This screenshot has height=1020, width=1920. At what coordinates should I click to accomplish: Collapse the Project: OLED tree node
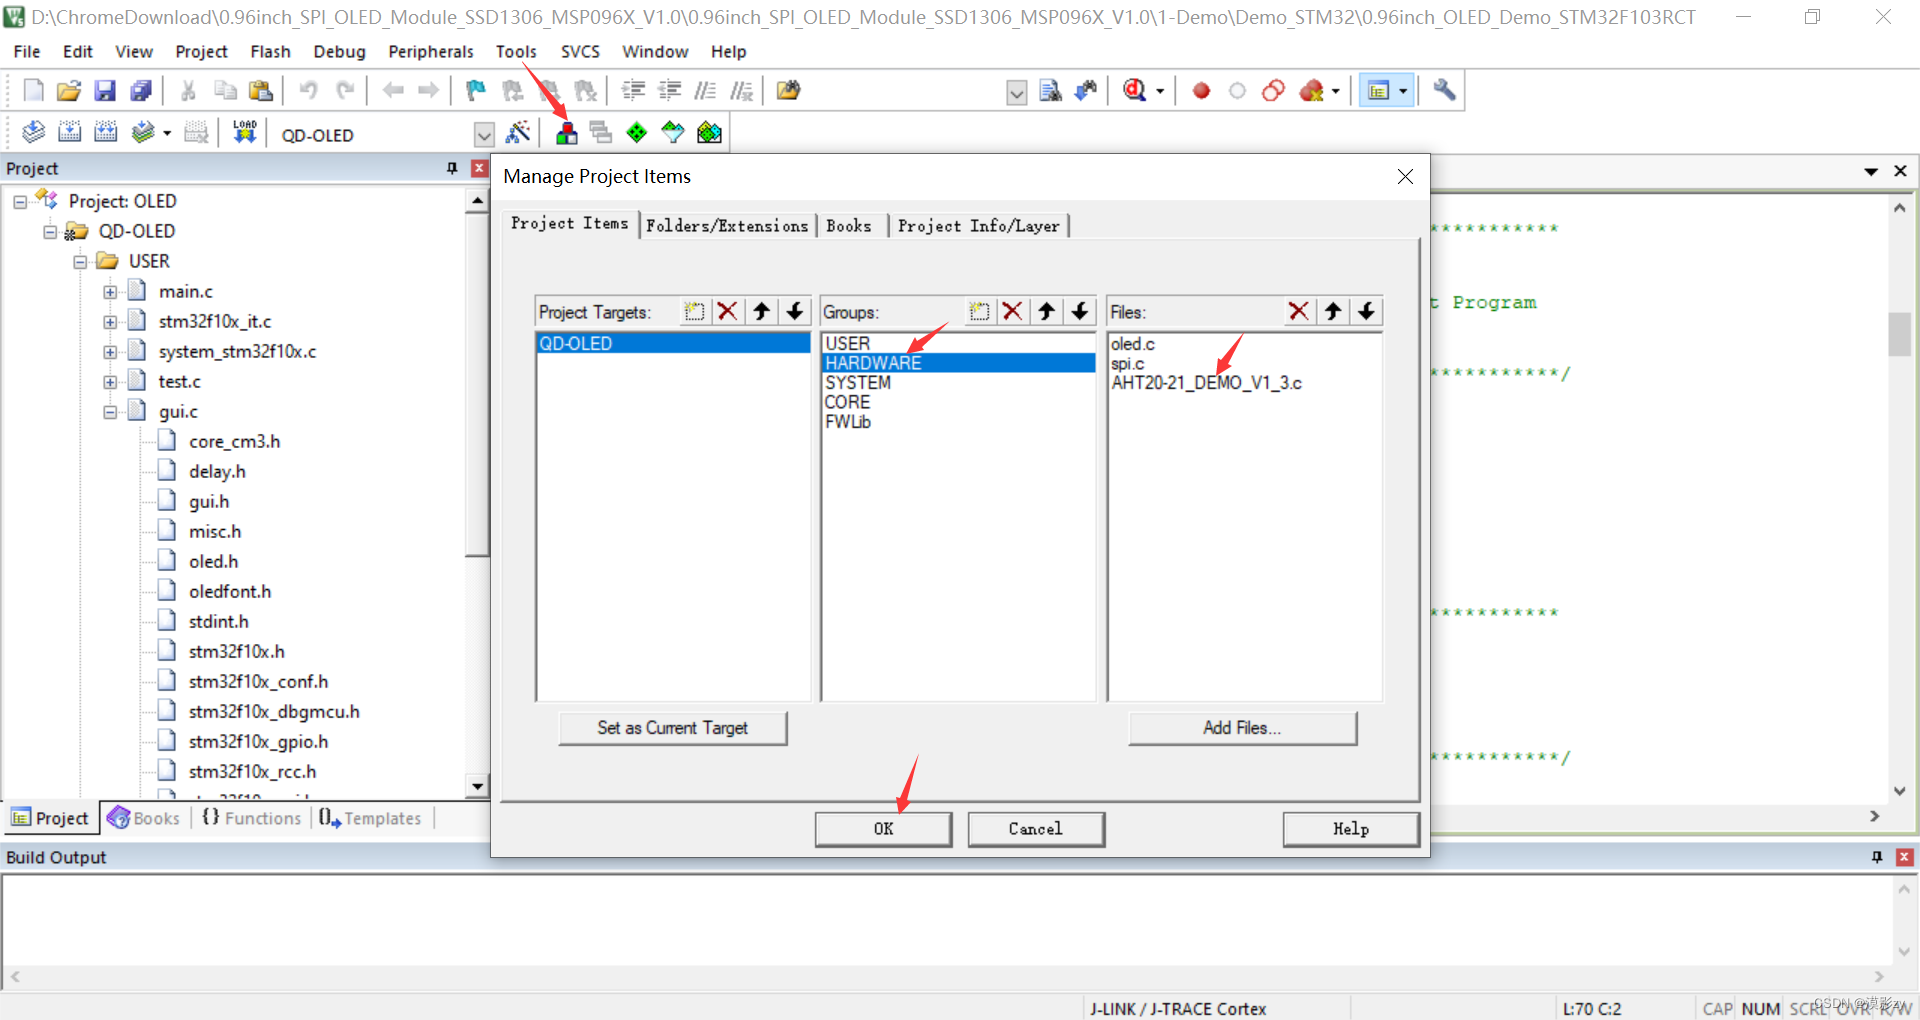(x=20, y=202)
